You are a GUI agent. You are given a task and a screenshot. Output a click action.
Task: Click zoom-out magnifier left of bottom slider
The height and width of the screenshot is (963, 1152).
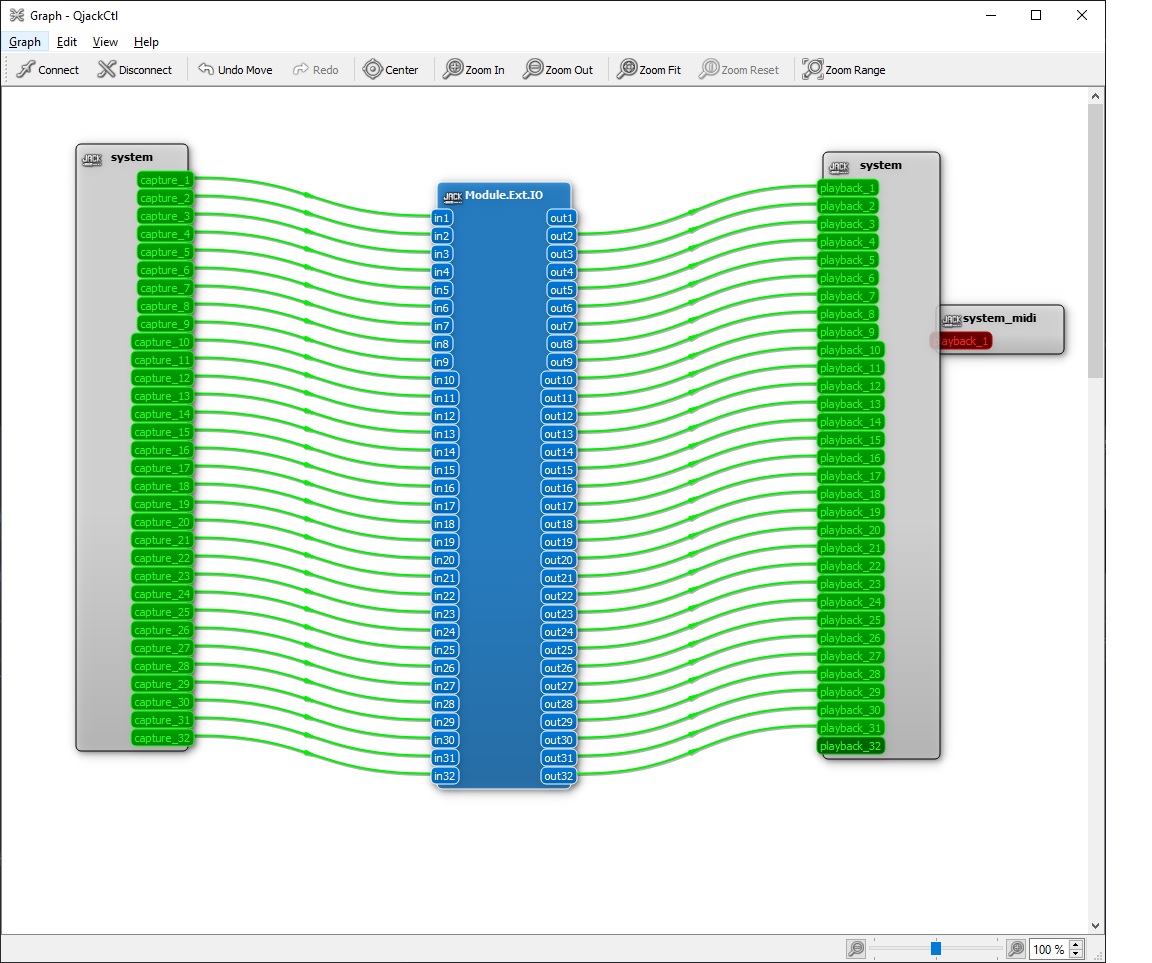856,948
